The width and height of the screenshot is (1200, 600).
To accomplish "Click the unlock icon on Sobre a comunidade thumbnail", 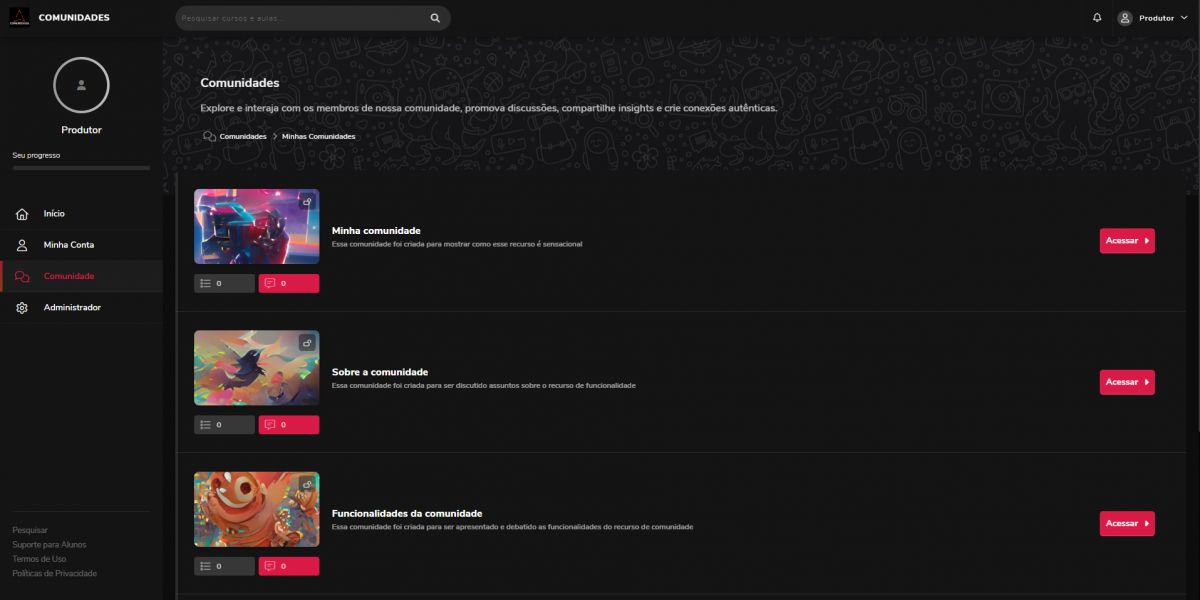I will pos(307,343).
